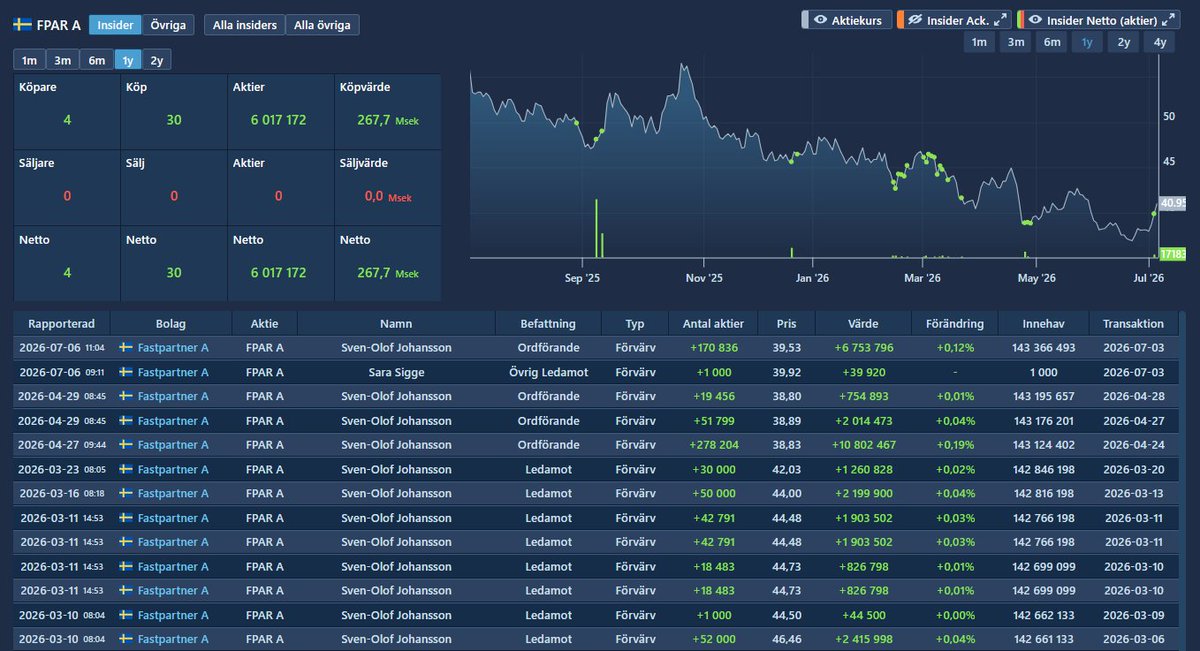This screenshot has height=651, width=1200.
Task: Click value +10 802 467 in table
Action: pos(861,445)
